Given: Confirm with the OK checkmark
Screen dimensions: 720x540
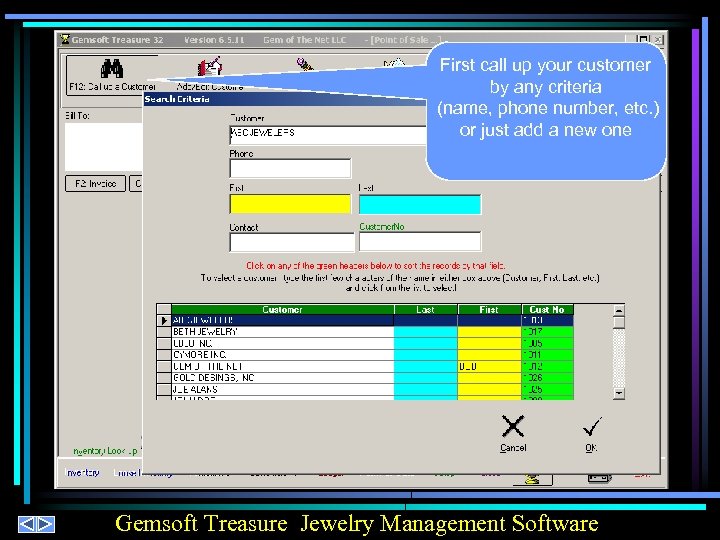Looking at the screenshot, I should coord(592,427).
